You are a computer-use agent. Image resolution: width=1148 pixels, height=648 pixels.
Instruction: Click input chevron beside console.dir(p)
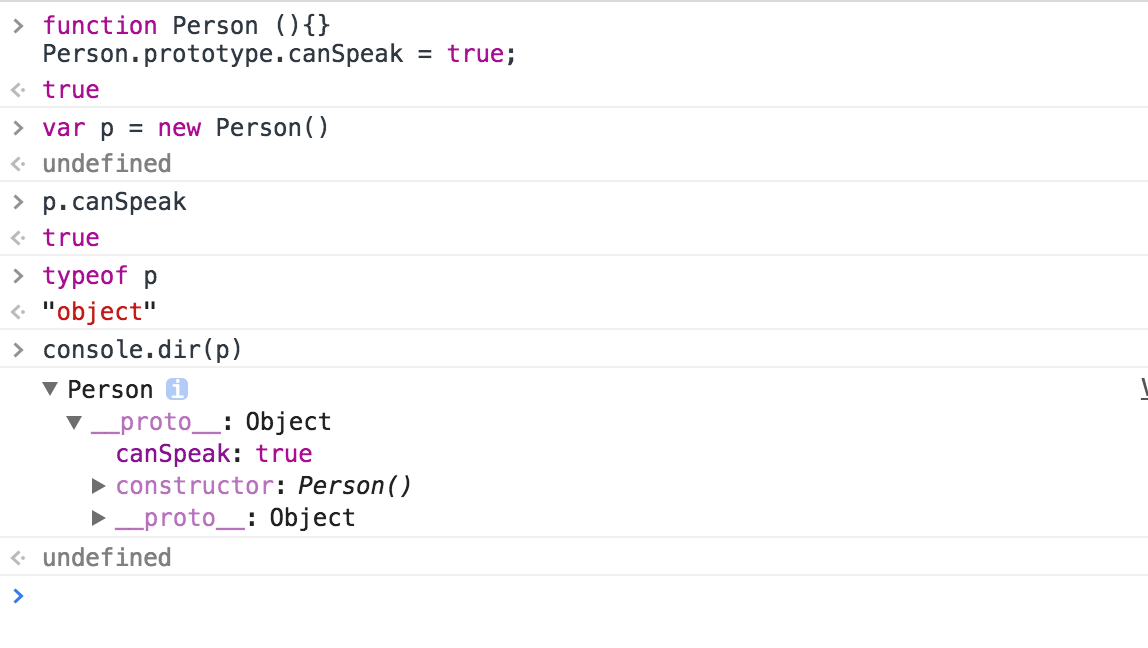click(17, 349)
